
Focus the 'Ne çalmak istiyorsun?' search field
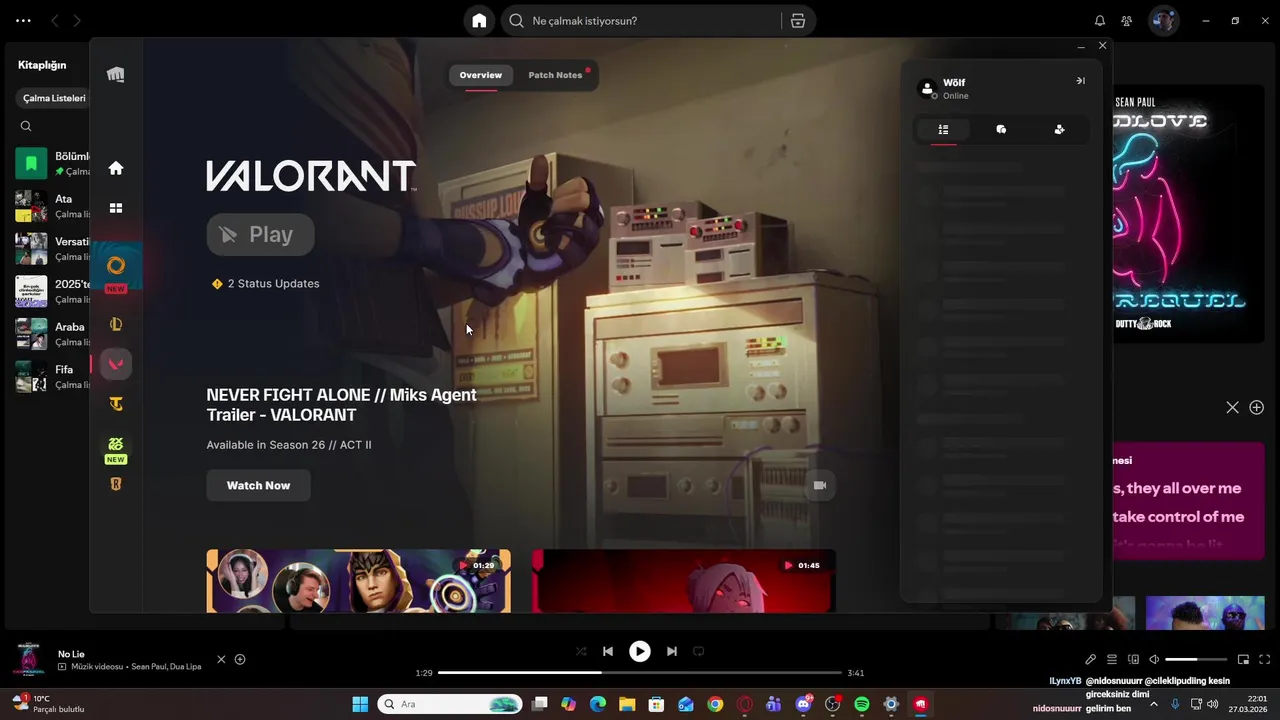[x=640, y=20]
